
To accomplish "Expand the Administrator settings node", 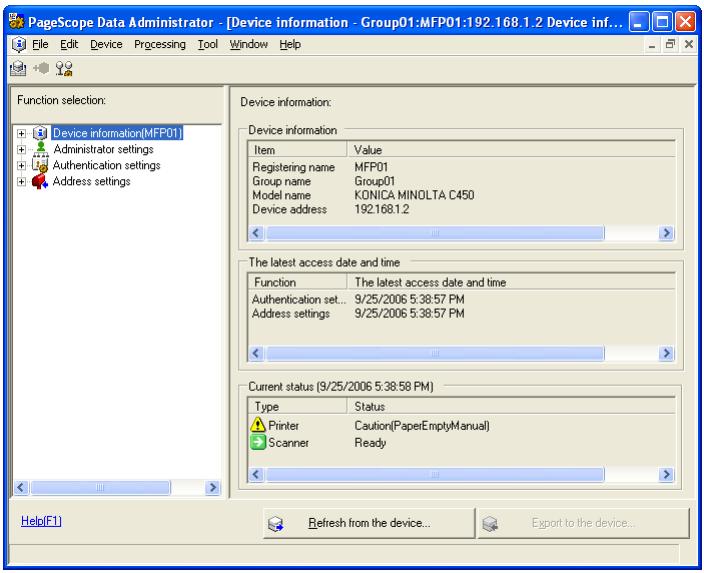I will (x=21, y=149).
